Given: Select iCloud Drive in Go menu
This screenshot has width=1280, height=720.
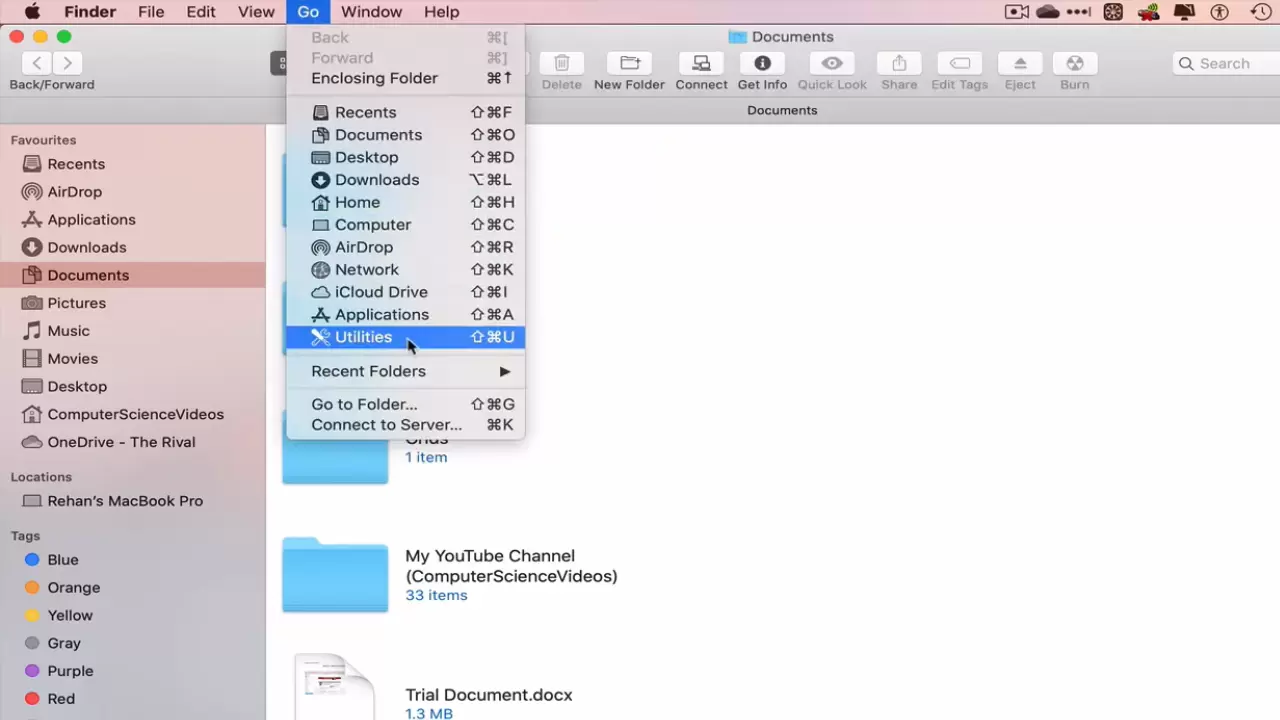Looking at the screenshot, I should 405,292.
